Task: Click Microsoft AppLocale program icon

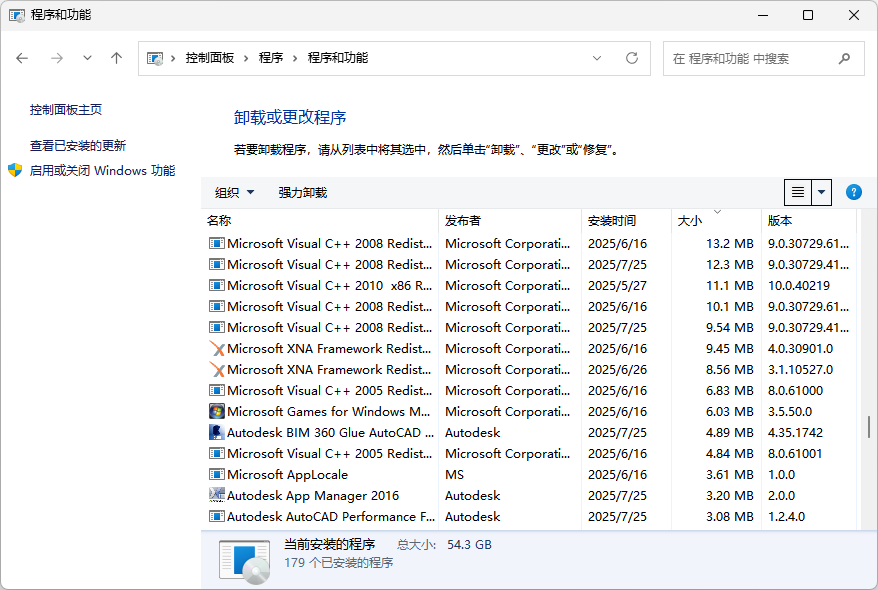Action: click(x=216, y=475)
